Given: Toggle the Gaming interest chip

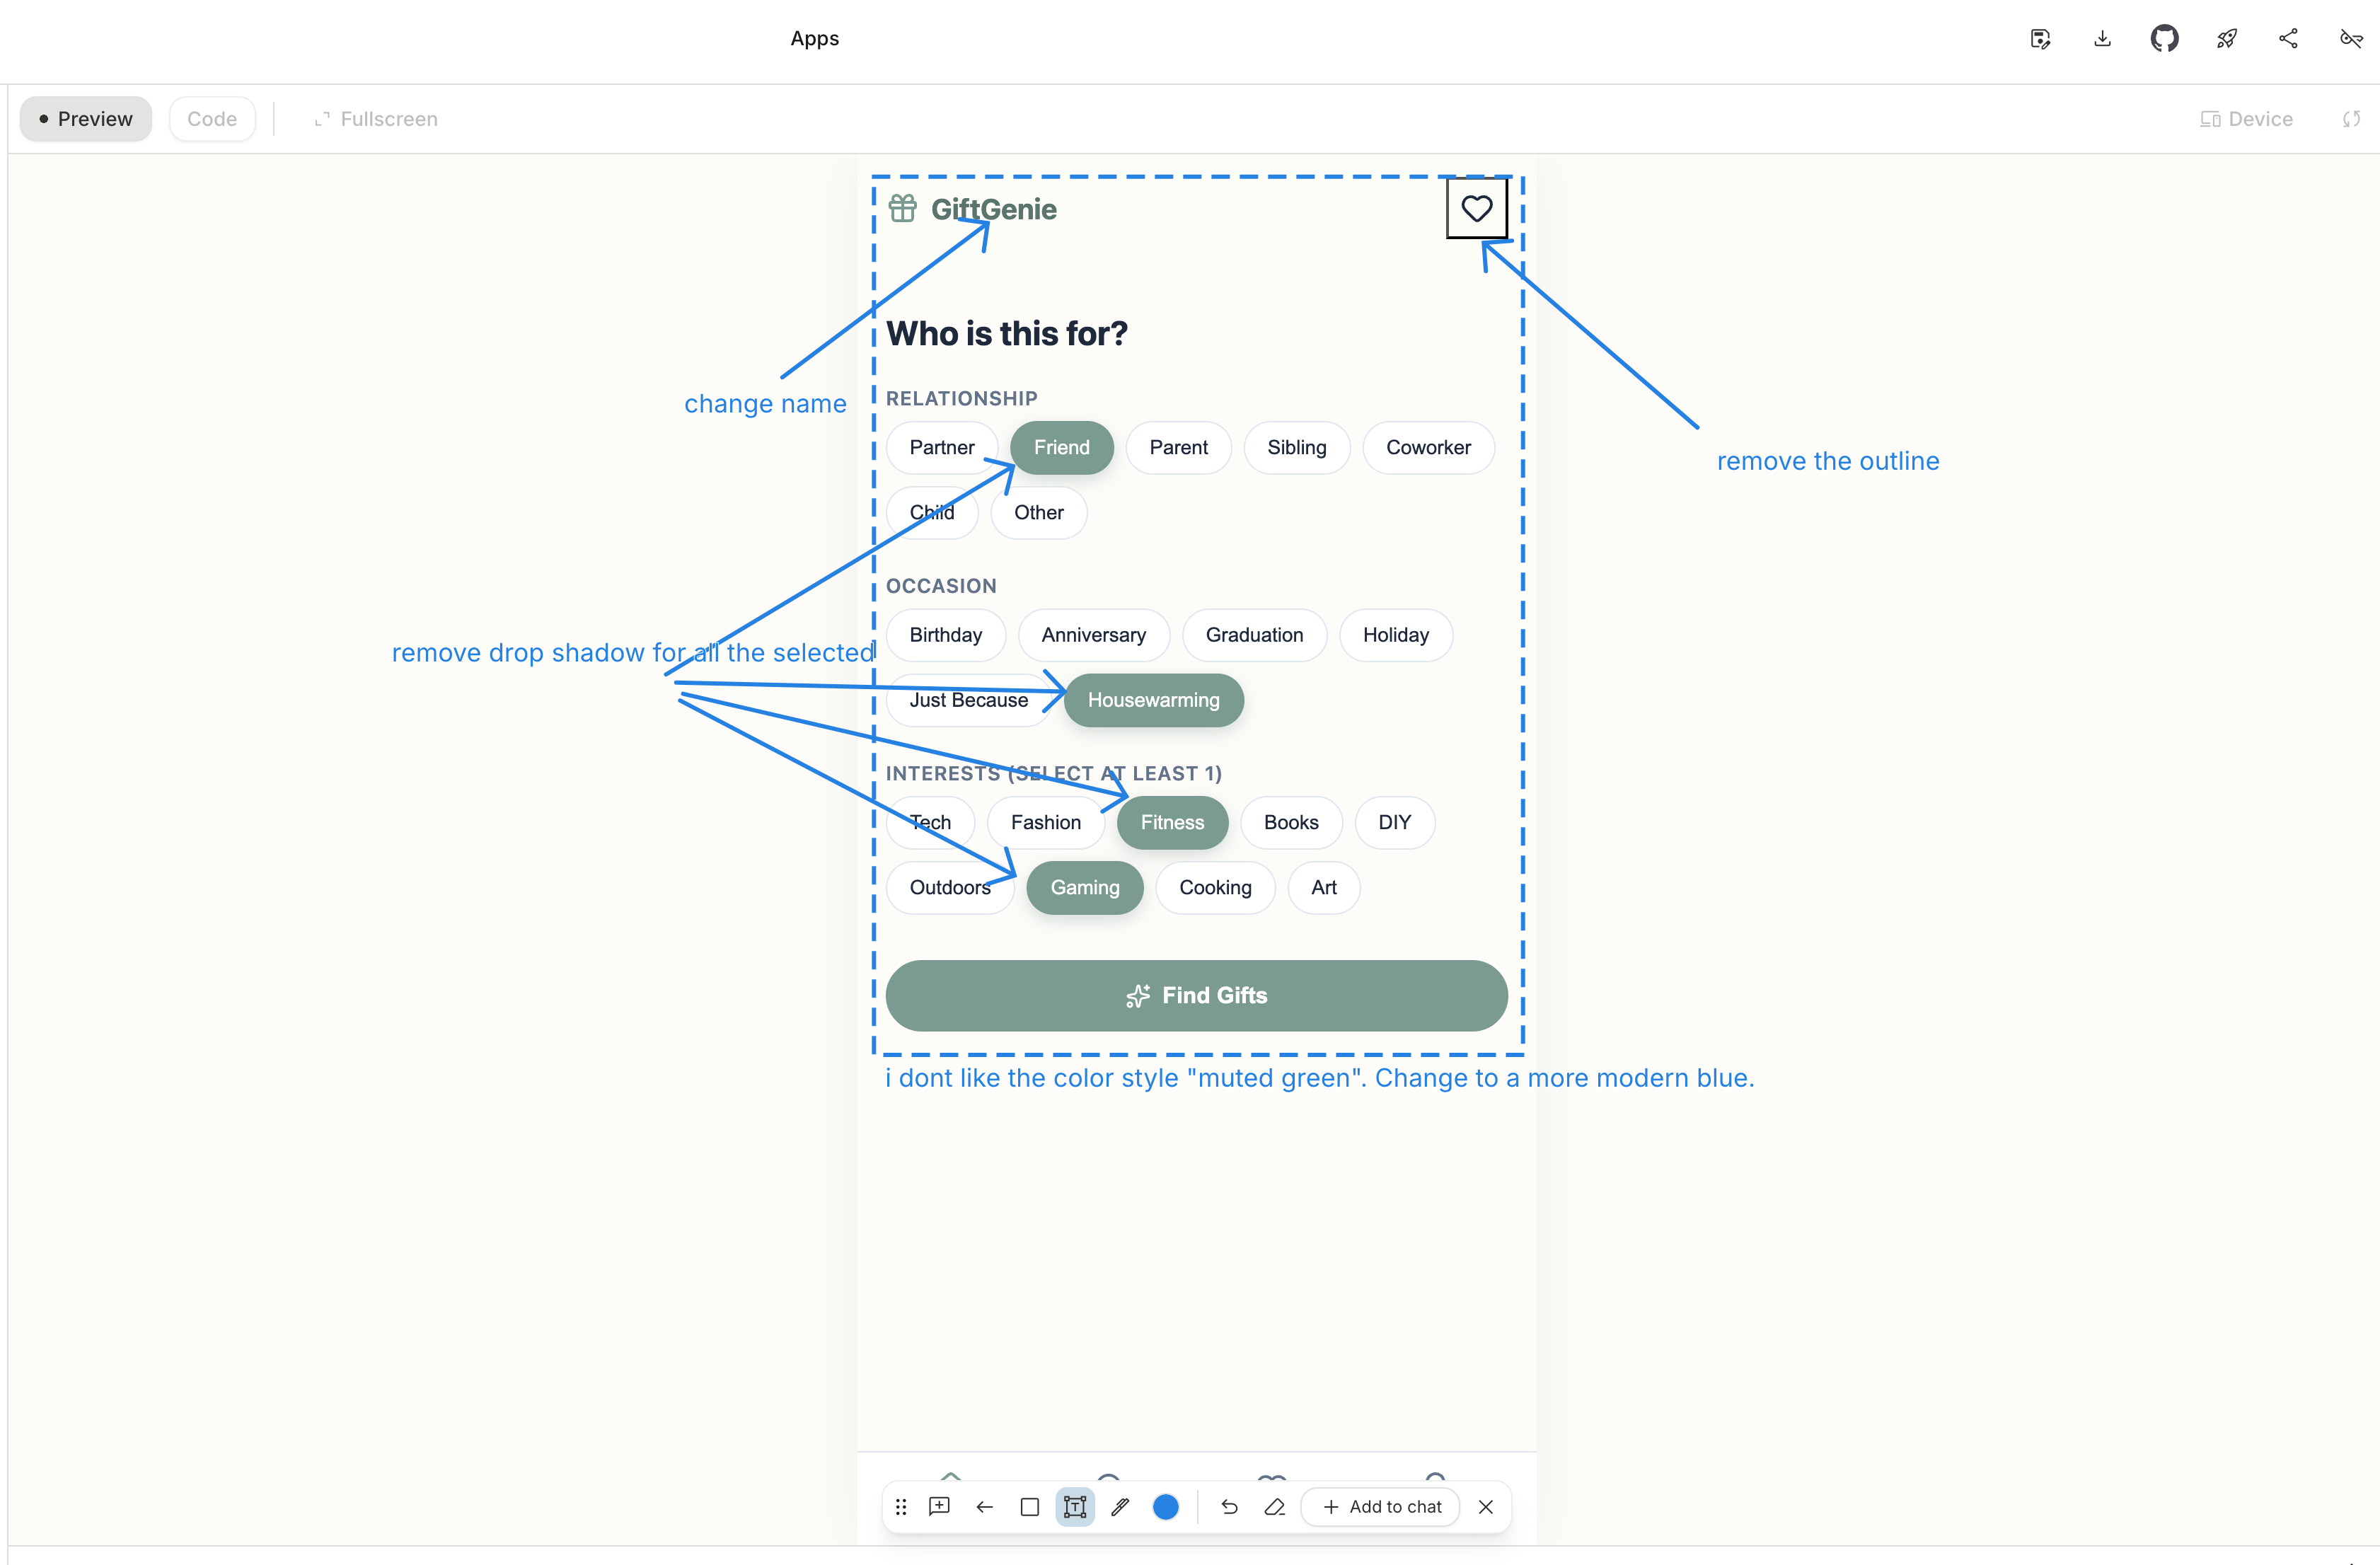Looking at the screenshot, I should tap(1084, 888).
